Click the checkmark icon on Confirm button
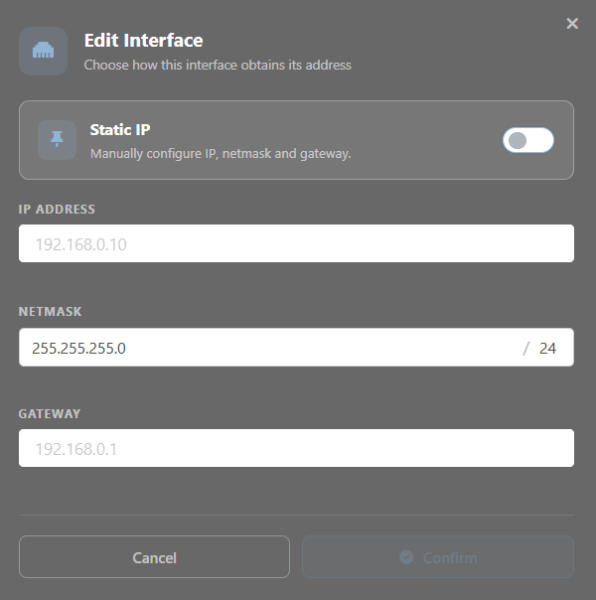This screenshot has height=600, width=596. coord(406,557)
